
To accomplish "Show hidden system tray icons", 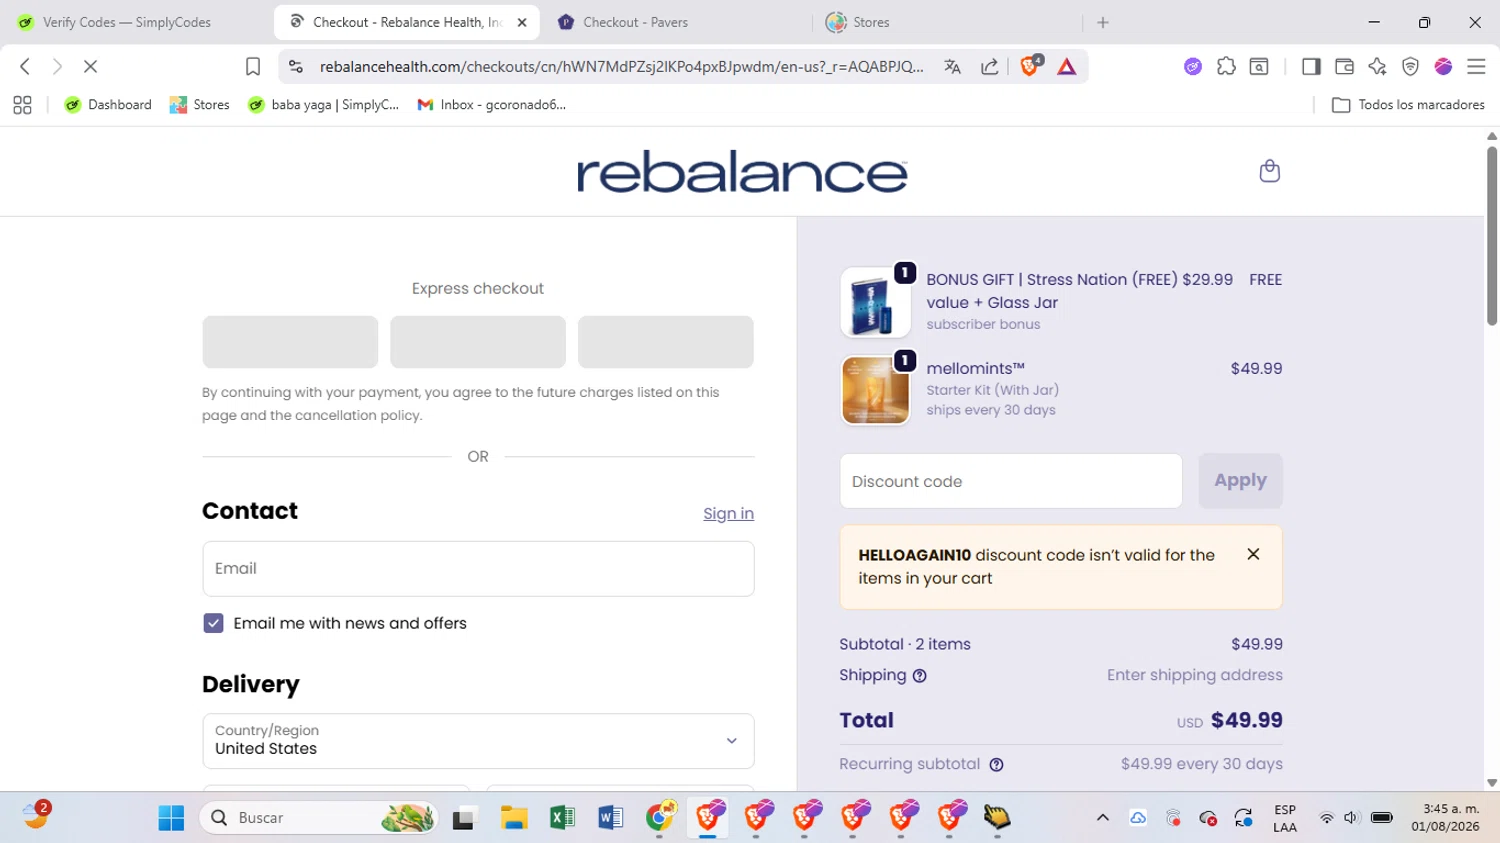I will click(x=1103, y=818).
